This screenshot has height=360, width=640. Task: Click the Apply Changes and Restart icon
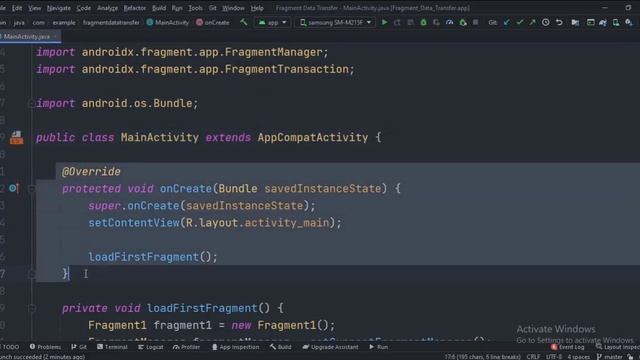(x=397, y=22)
